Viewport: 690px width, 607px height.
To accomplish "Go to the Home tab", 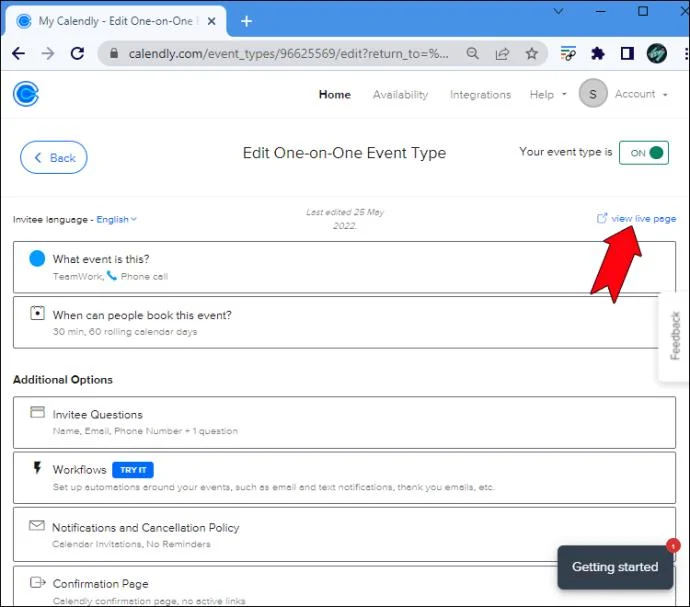I will coord(335,94).
